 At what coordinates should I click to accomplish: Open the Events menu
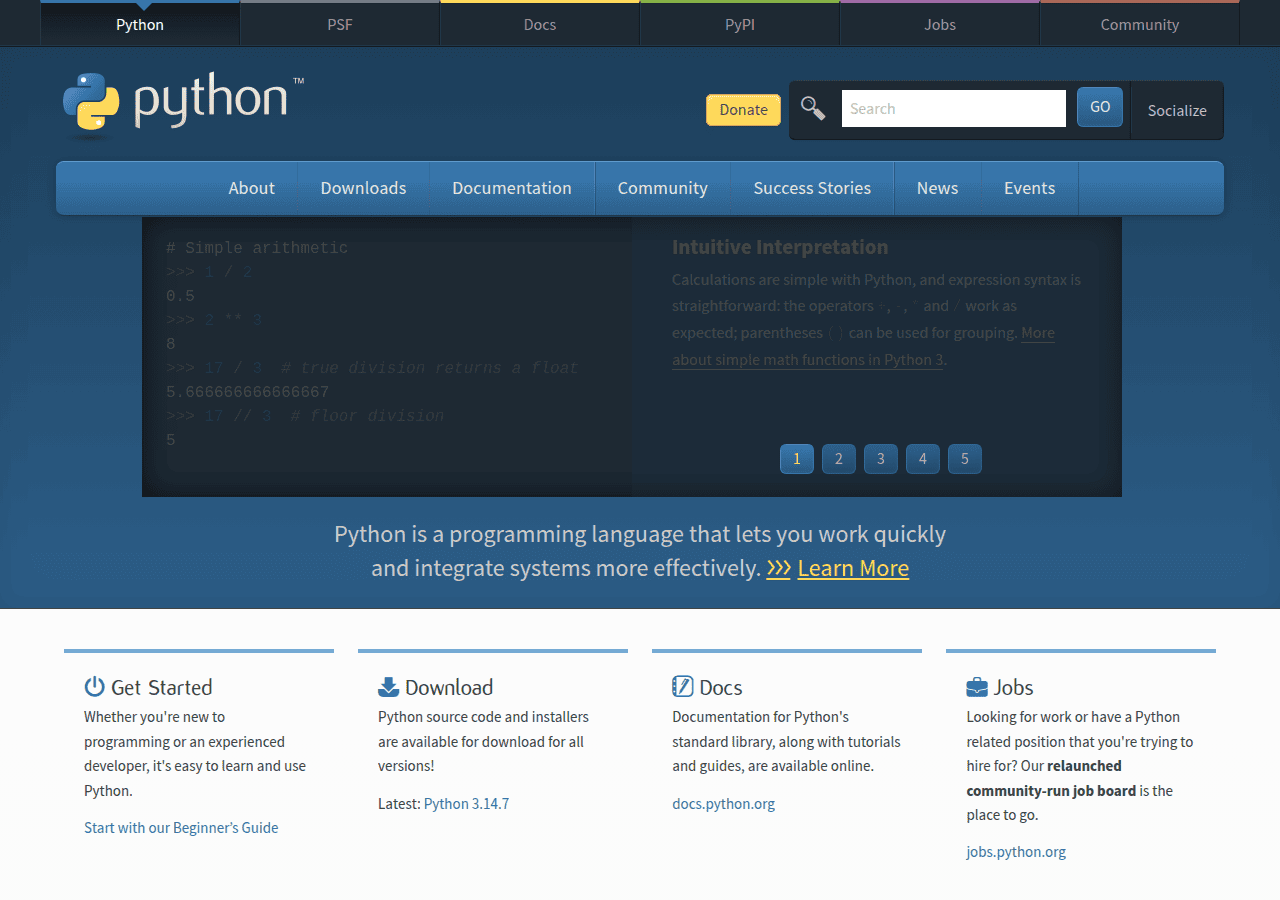(1029, 188)
